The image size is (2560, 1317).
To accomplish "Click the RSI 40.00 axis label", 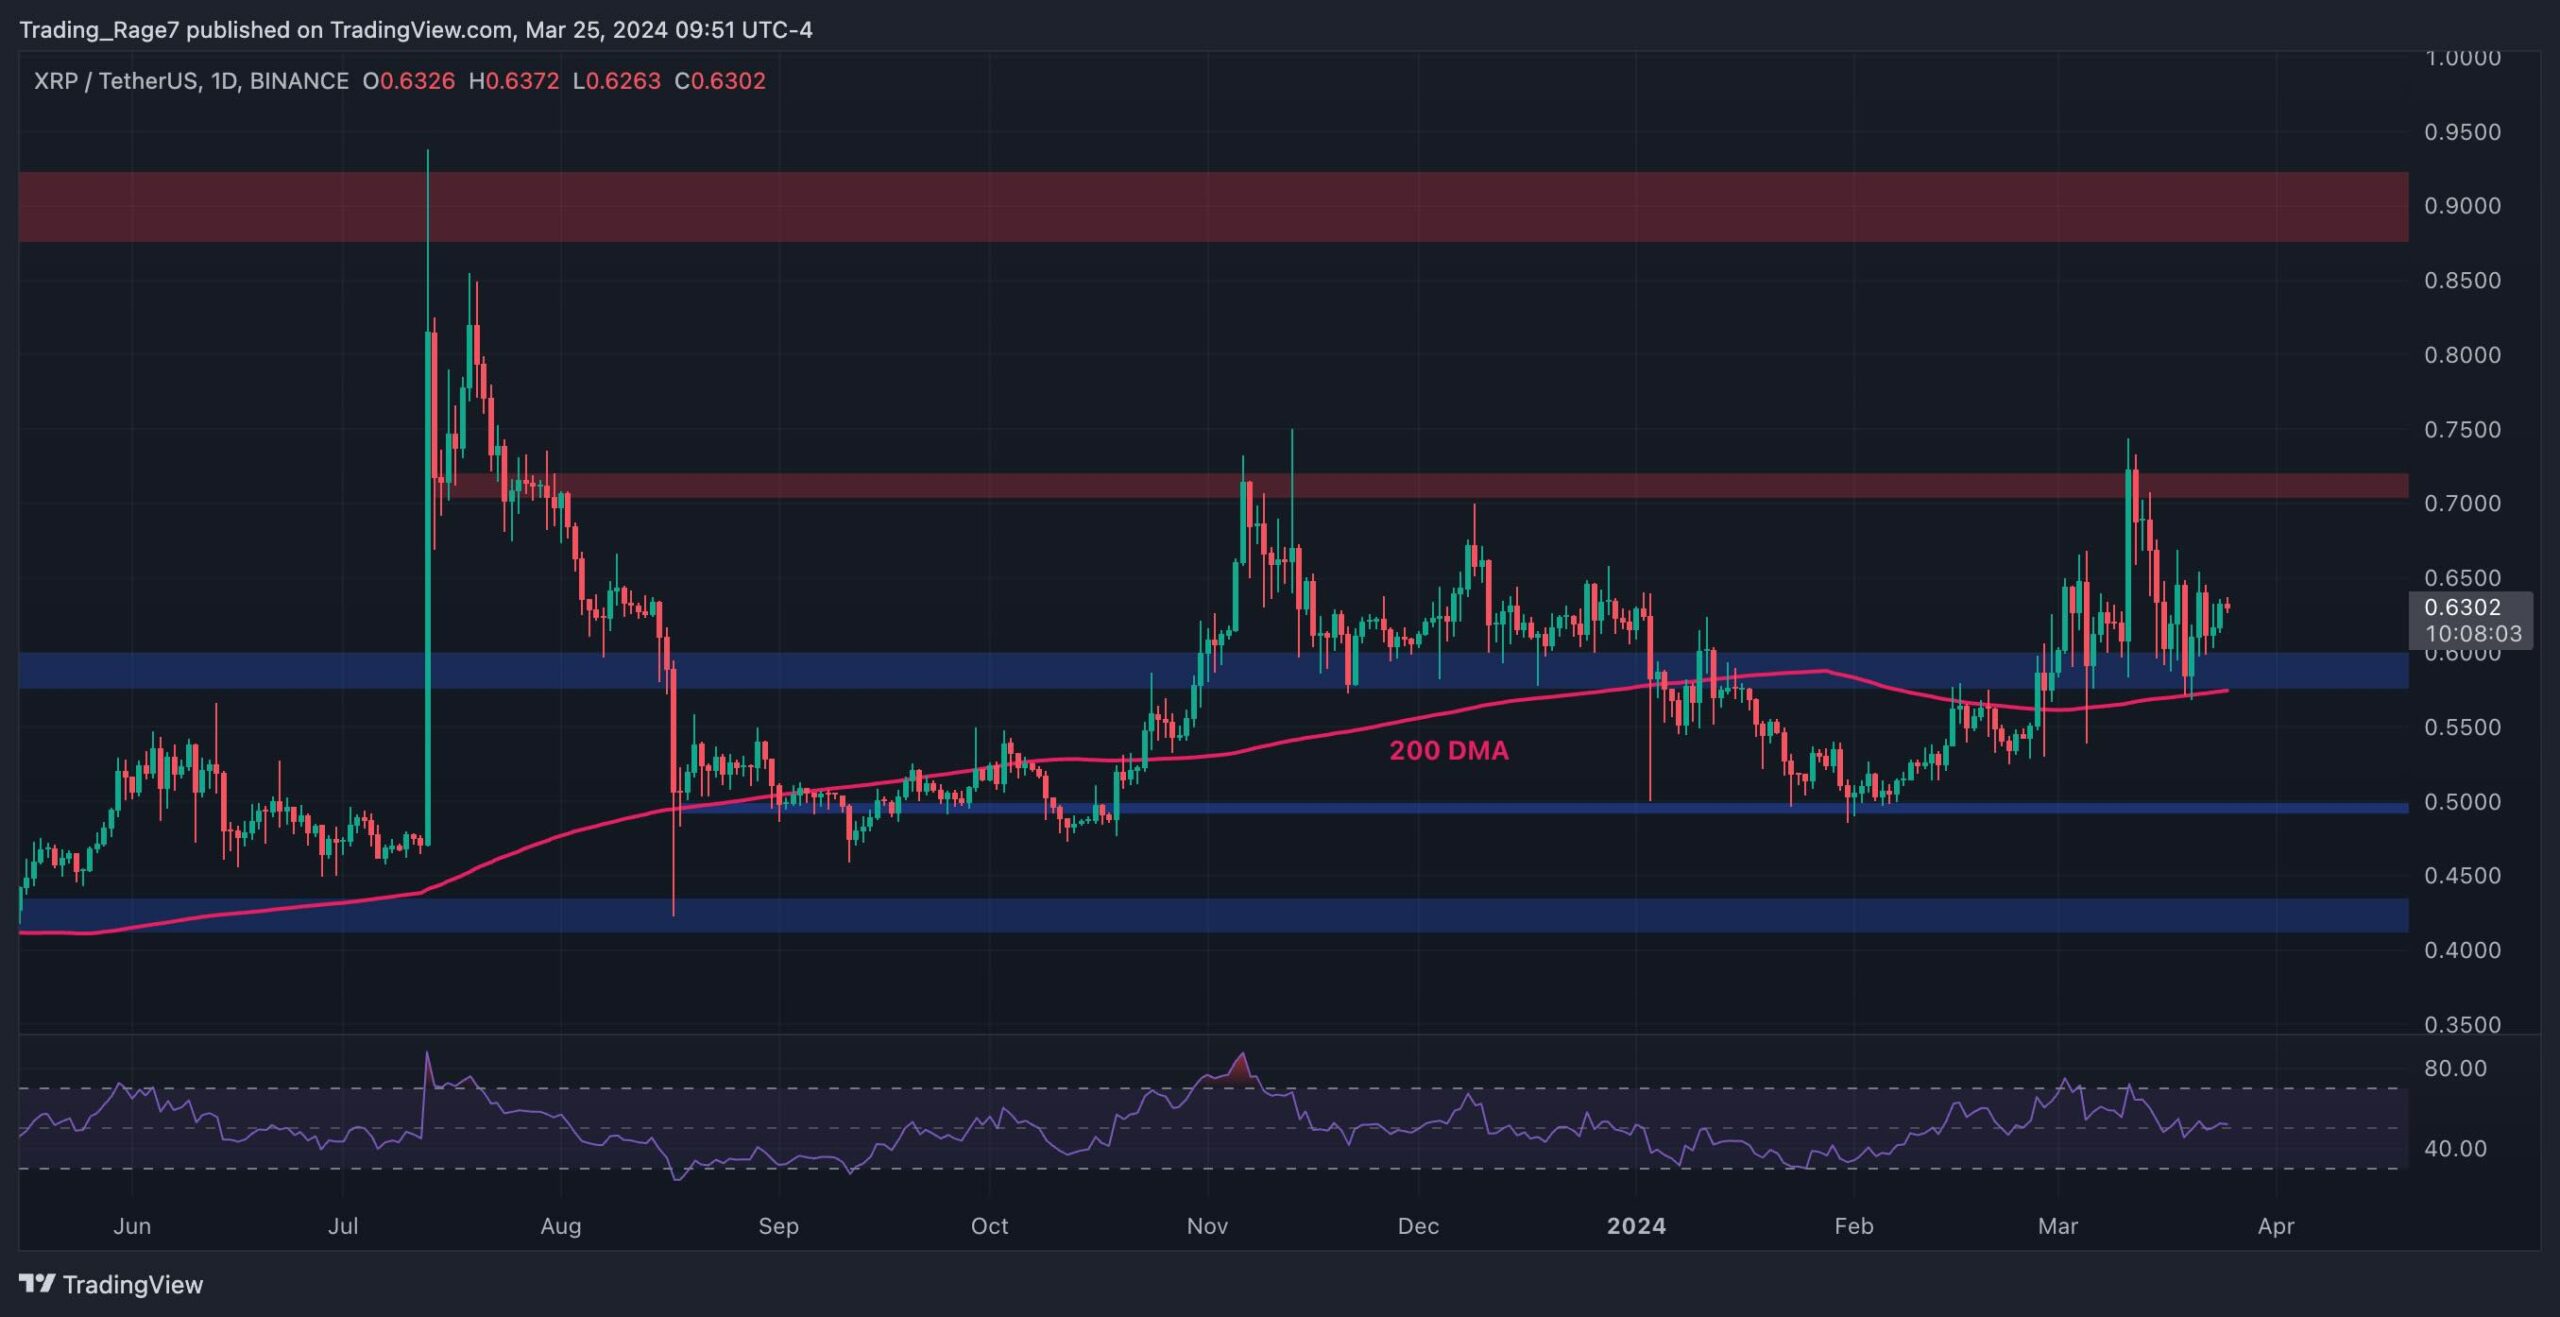I will click(2455, 1148).
